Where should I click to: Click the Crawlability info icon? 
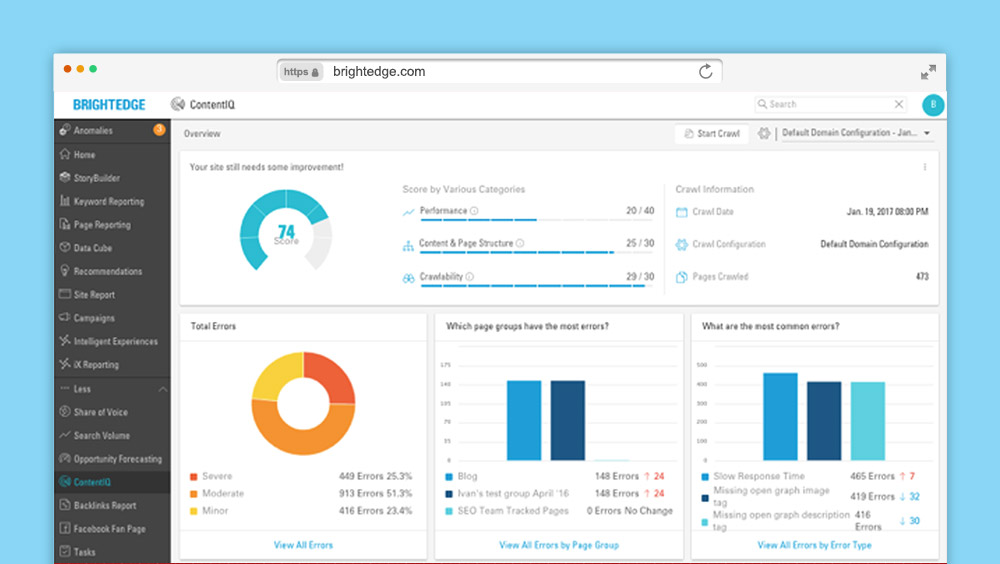[x=469, y=277]
